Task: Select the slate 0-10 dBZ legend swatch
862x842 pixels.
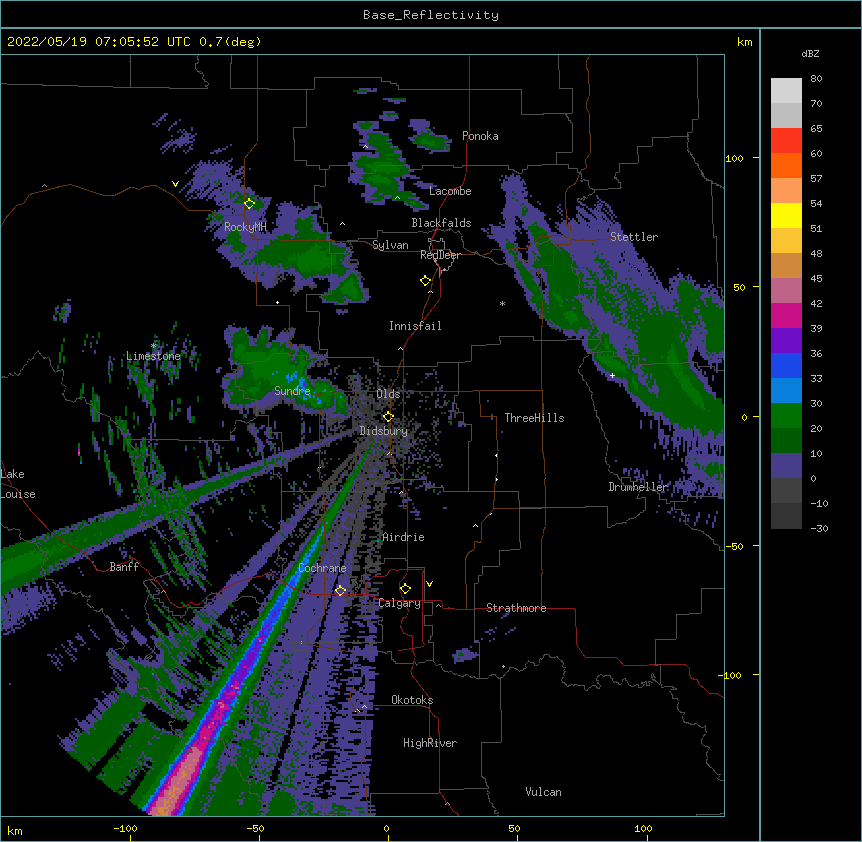Action: point(786,466)
